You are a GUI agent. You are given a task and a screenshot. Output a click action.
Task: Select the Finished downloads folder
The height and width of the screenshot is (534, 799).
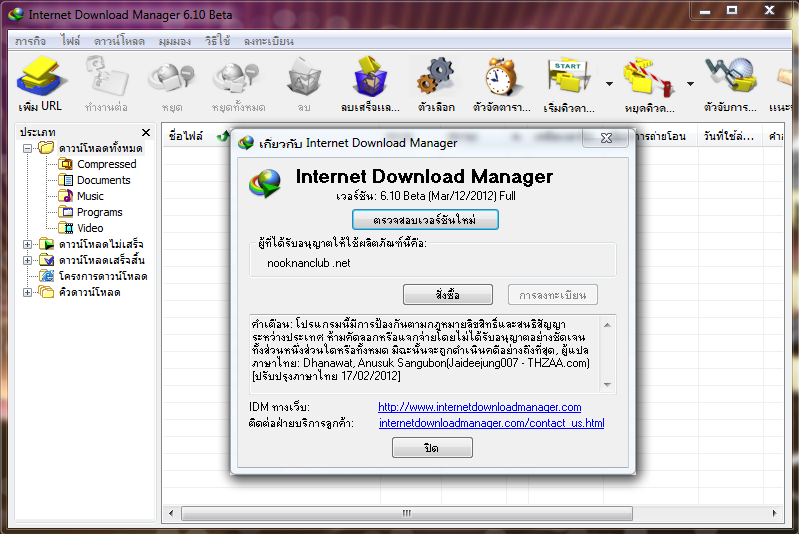[x=93, y=260]
